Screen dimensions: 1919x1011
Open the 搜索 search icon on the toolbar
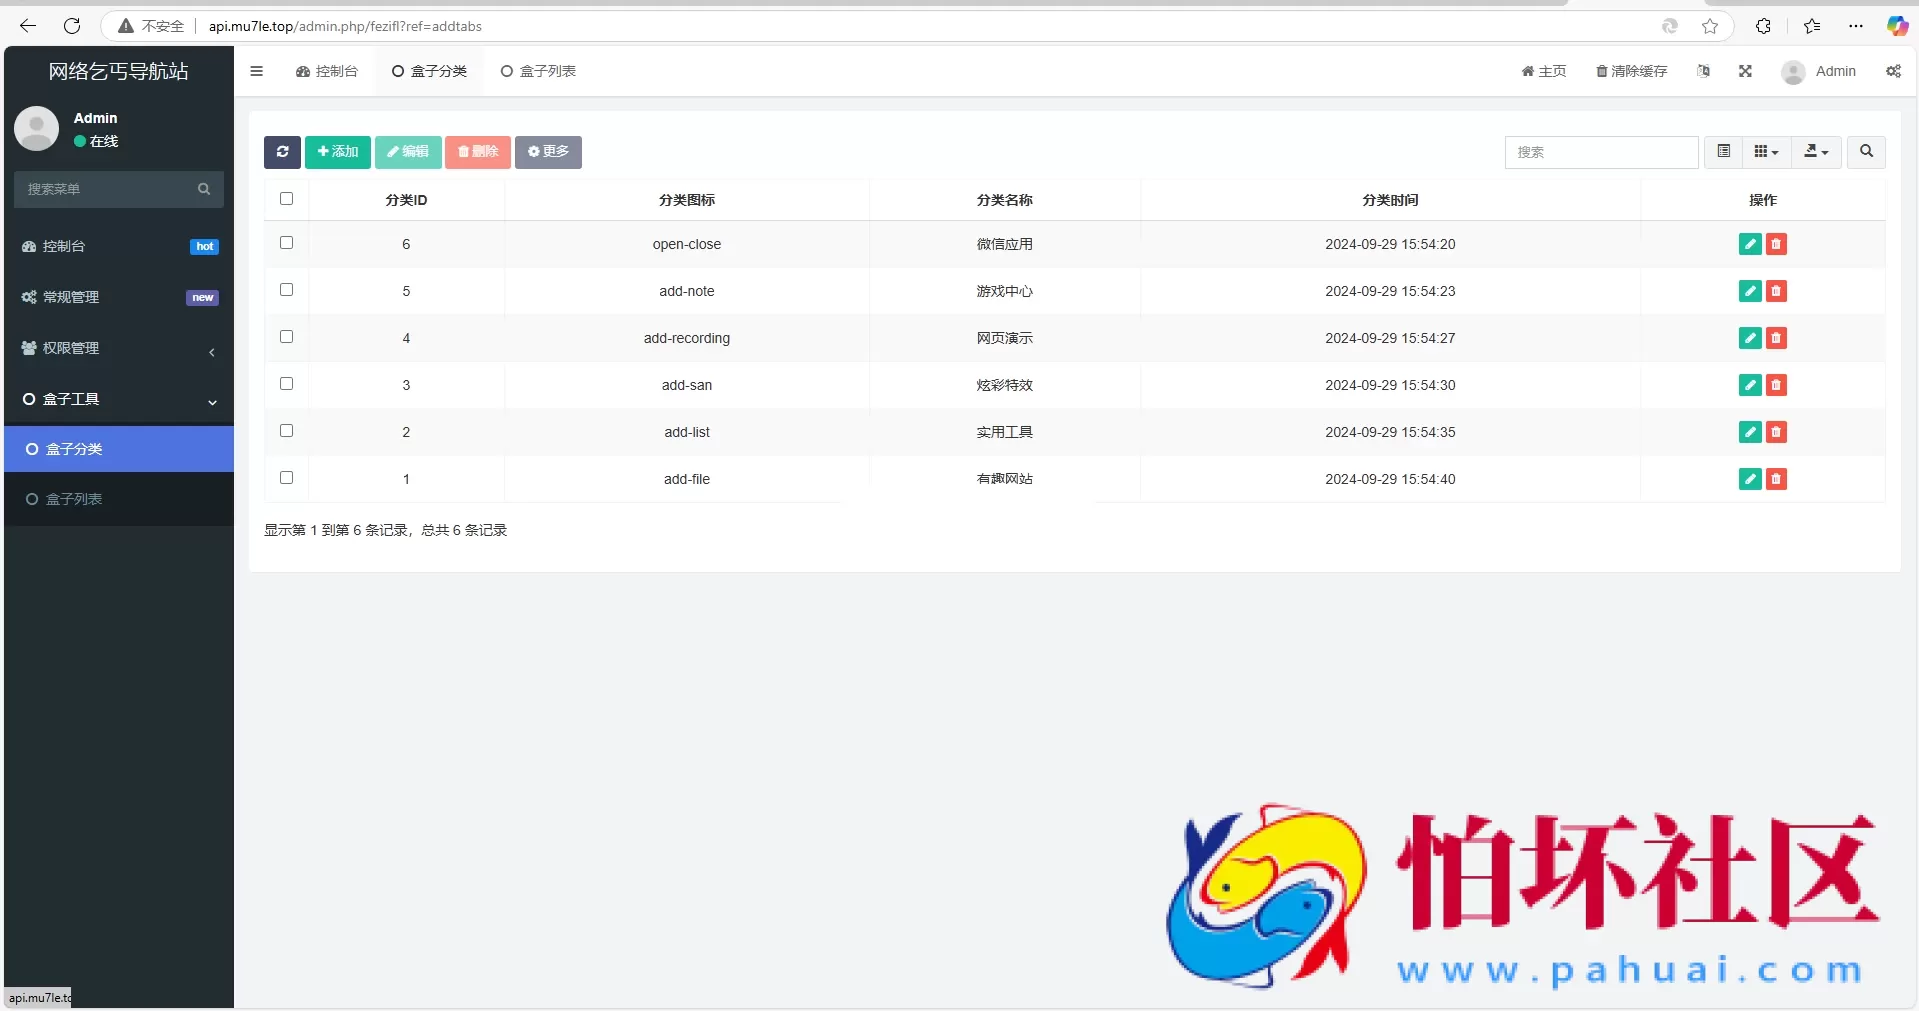(x=1866, y=152)
